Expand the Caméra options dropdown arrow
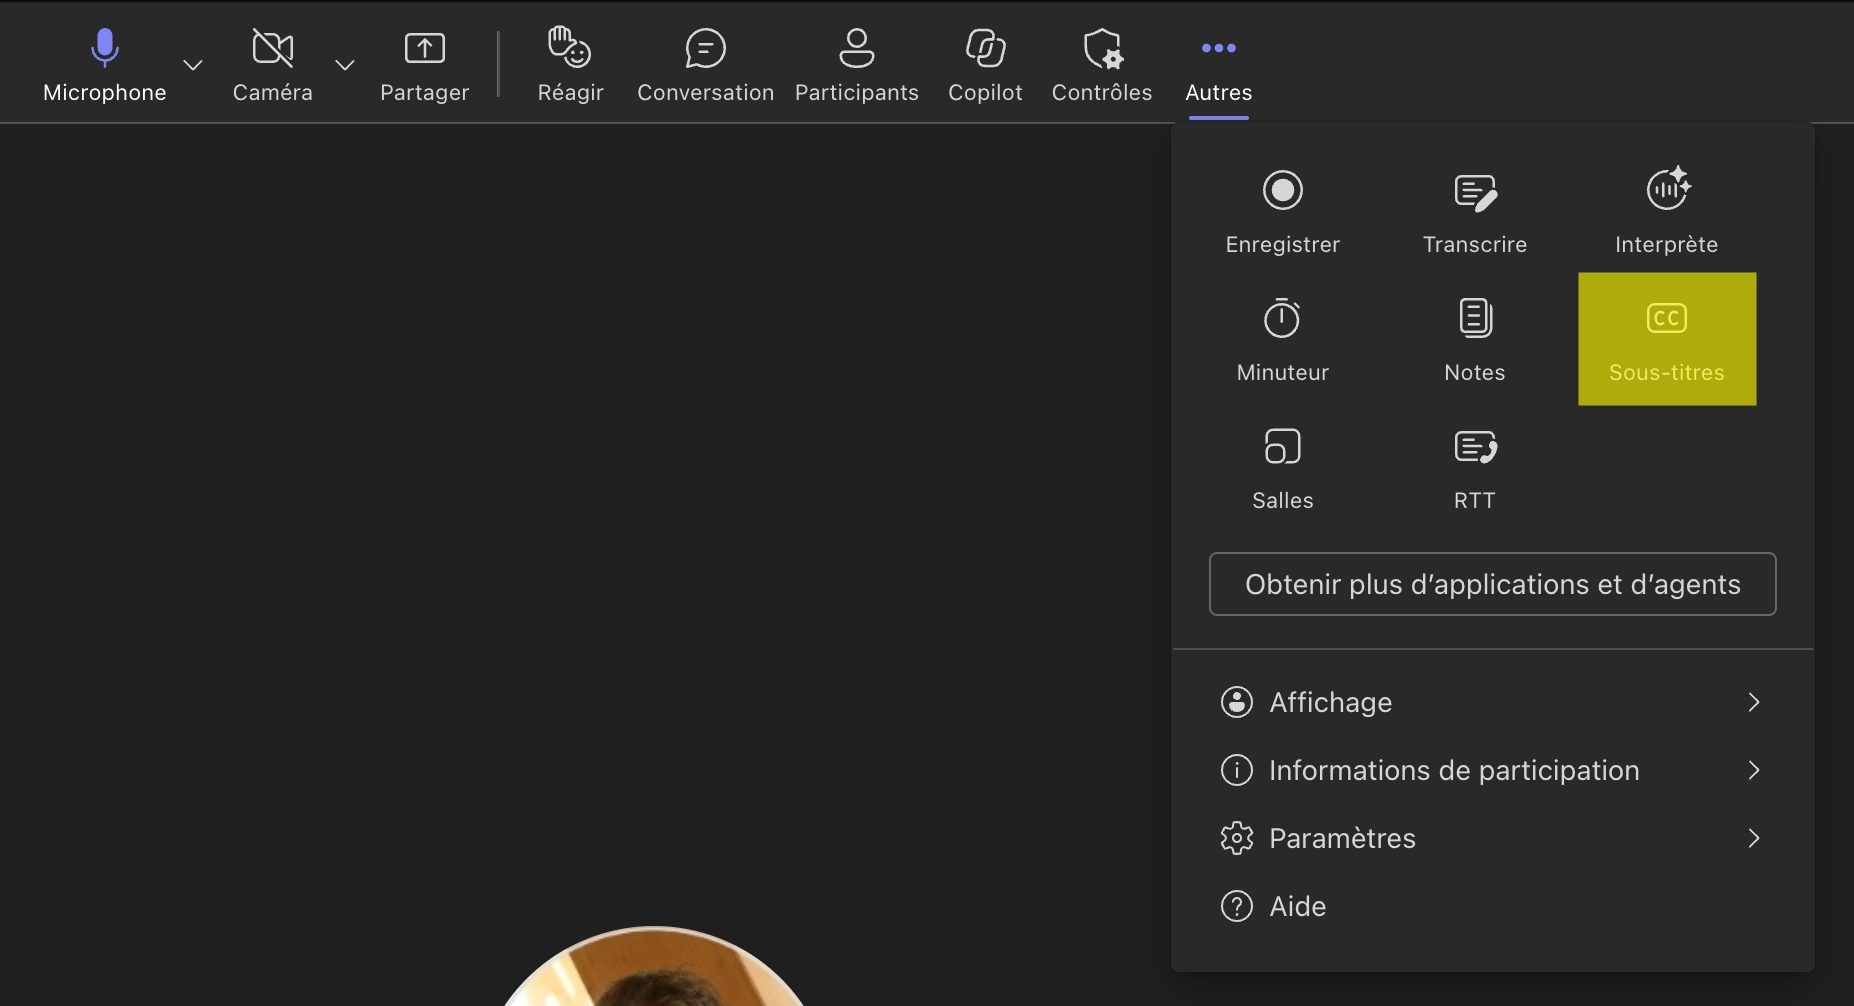 pyautogui.click(x=345, y=66)
